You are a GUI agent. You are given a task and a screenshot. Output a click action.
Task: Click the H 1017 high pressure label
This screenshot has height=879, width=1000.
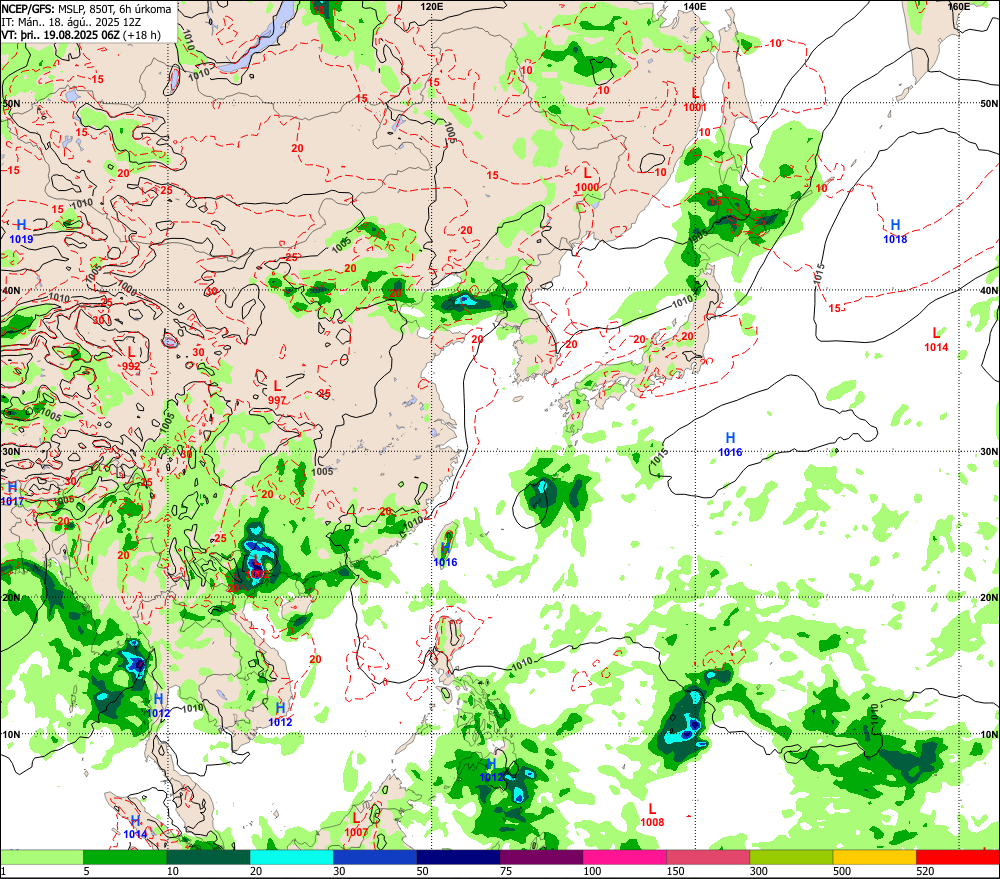click(11, 494)
